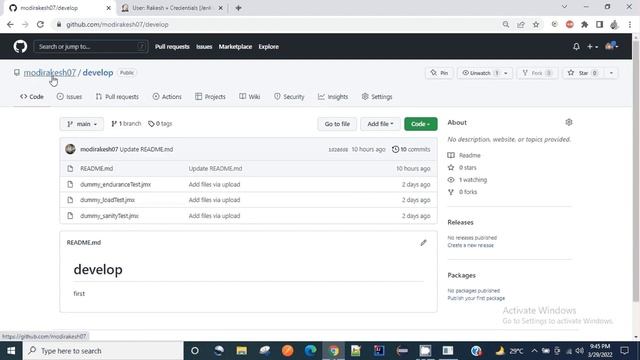Viewport: 640px width, 360px height.
Task: Open Explore in top navigation
Action: pos(269,47)
